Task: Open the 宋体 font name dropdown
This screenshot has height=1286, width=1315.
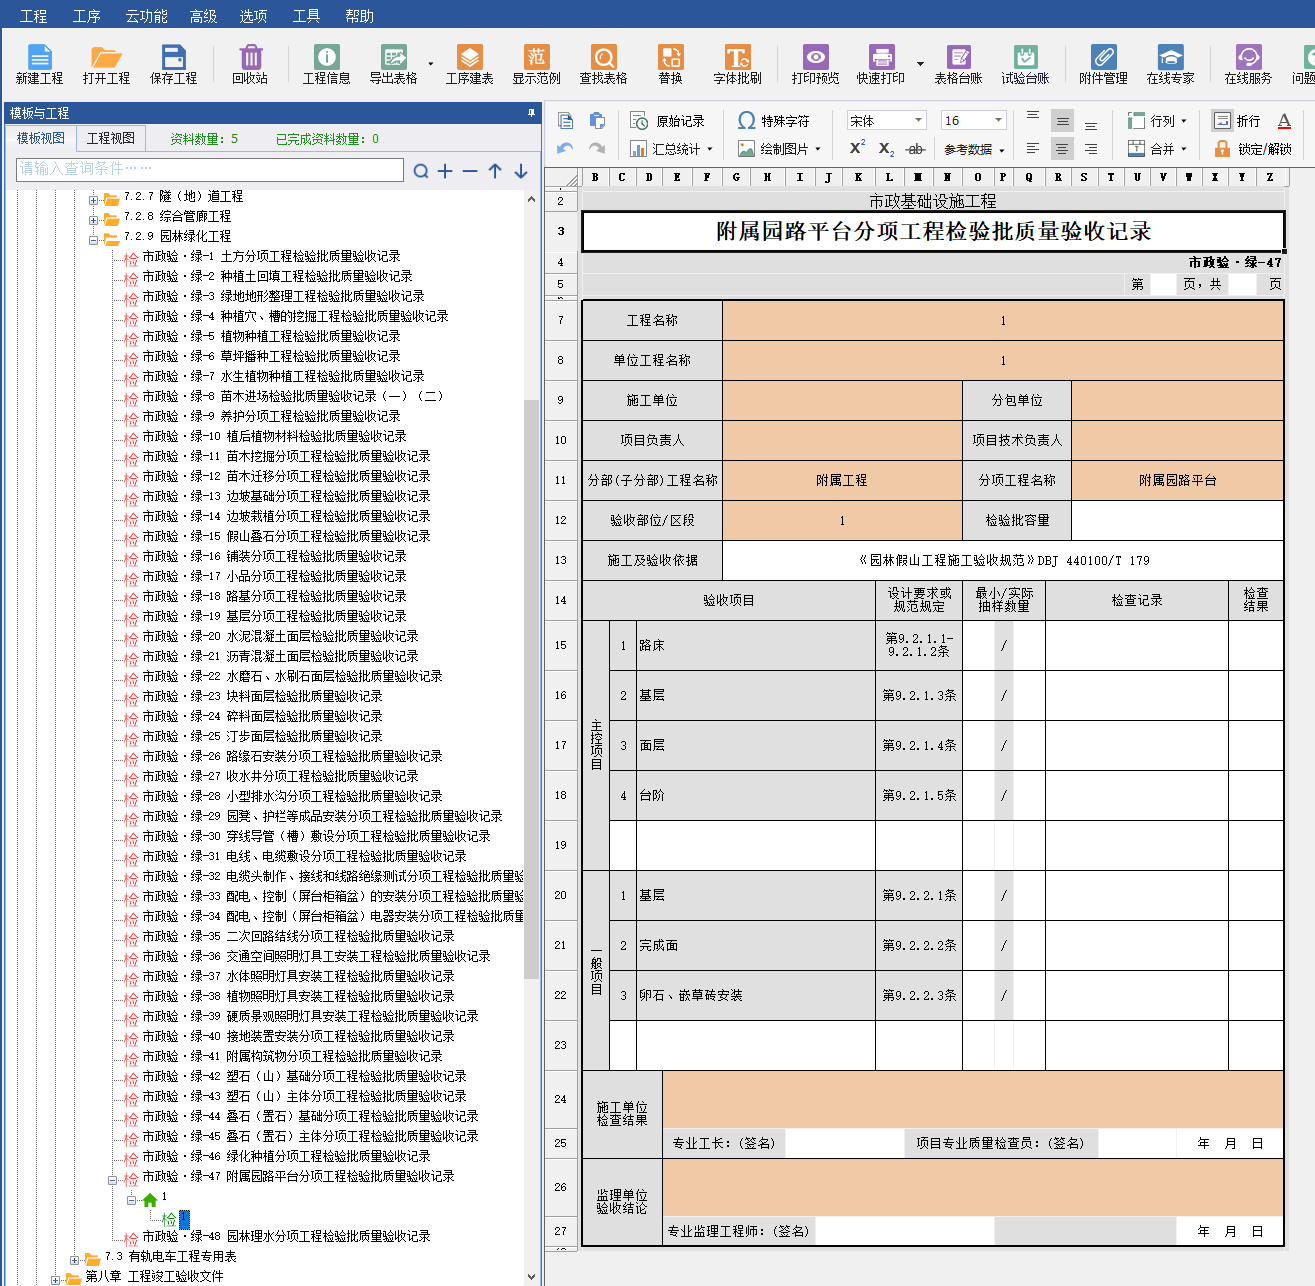Action: [918, 120]
